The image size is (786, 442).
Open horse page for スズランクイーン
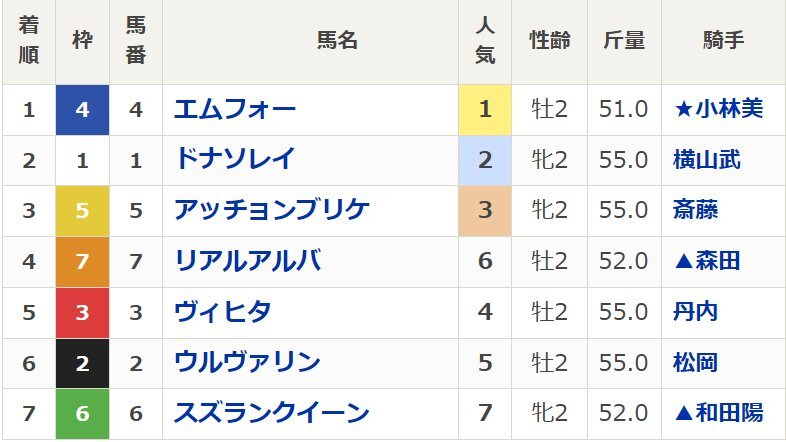(272, 413)
